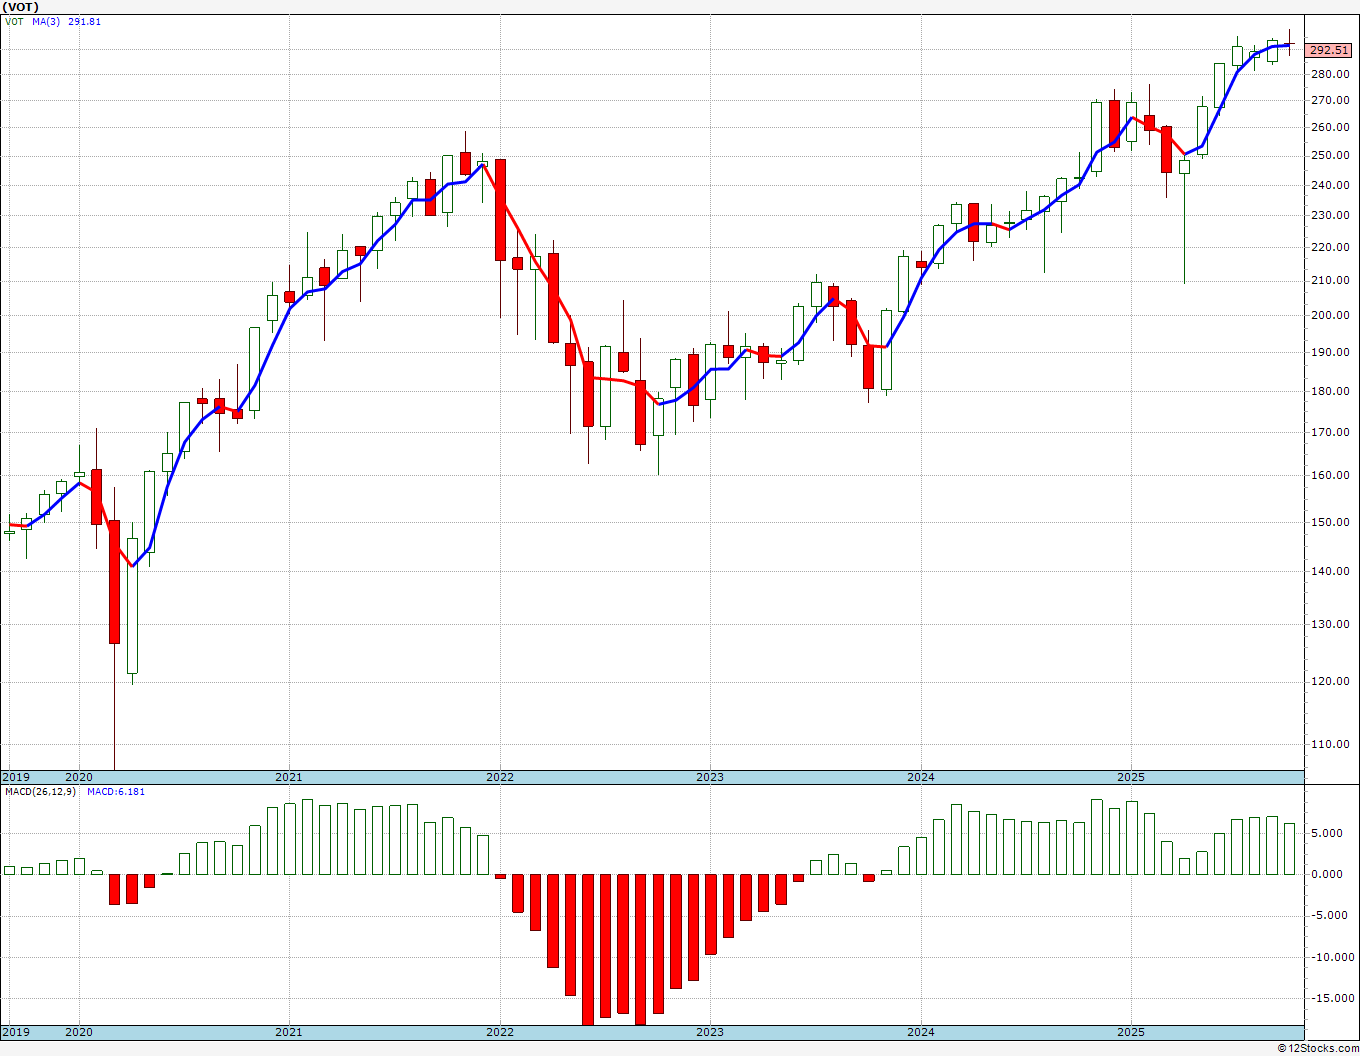Click the "280.00" price axis label
Image resolution: width=1360 pixels, height=1056 pixels.
(x=1329, y=75)
